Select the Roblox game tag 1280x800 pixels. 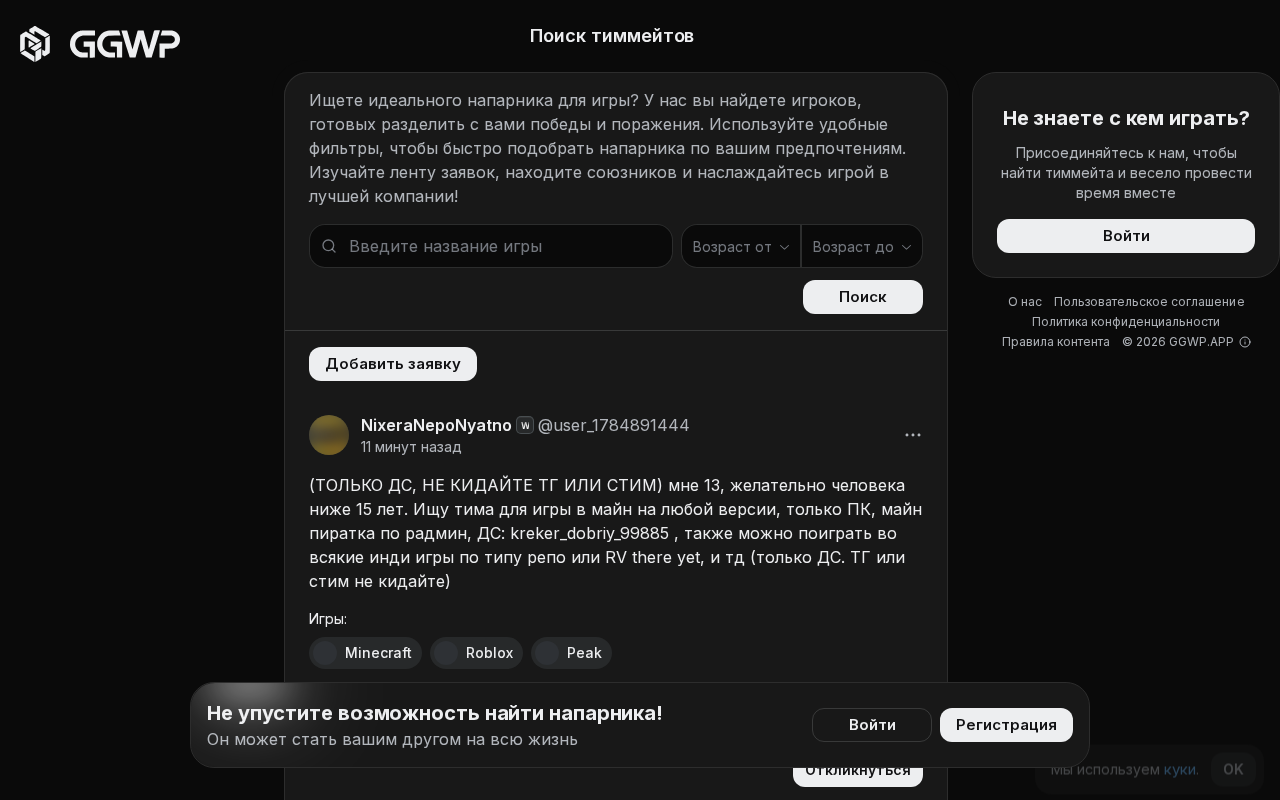(x=476, y=653)
